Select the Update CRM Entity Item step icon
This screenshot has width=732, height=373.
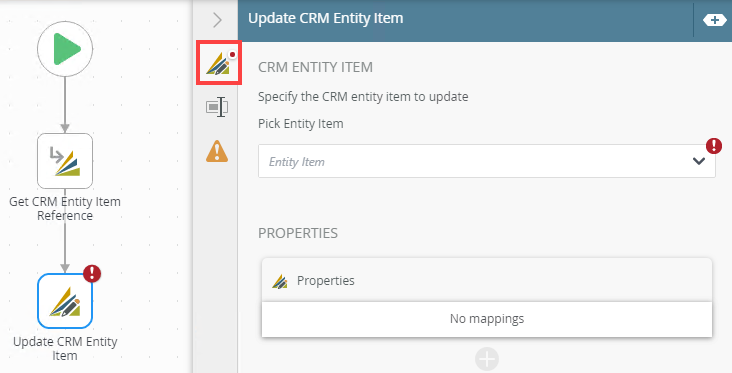pos(65,301)
